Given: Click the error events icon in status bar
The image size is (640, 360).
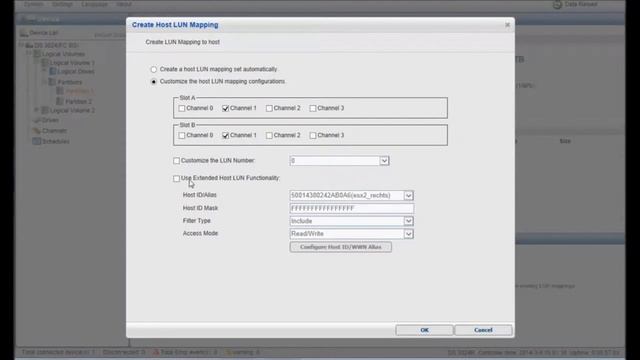Looking at the screenshot, I should pyautogui.click(x=156, y=352).
